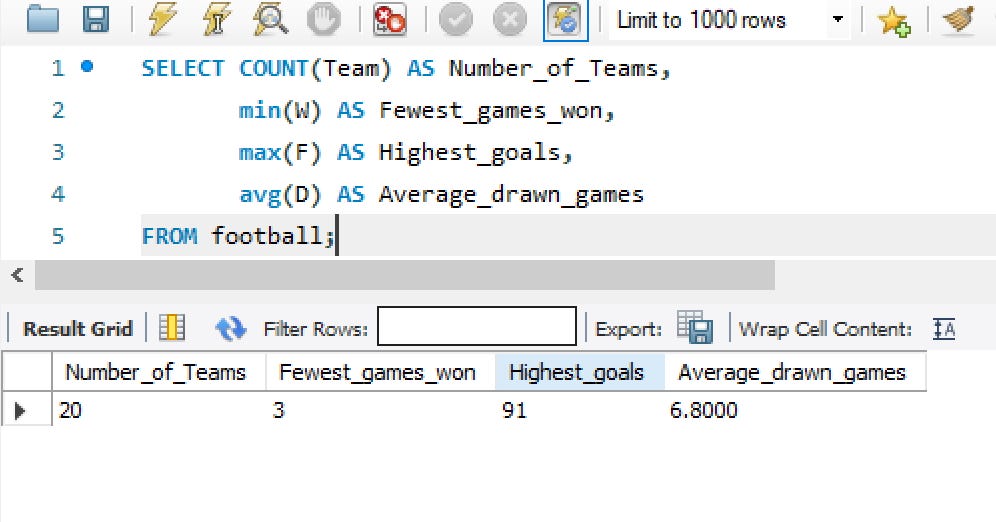The width and height of the screenshot is (996, 522).
Task: Click the cell with value 91
Action: tap(580, 410)
